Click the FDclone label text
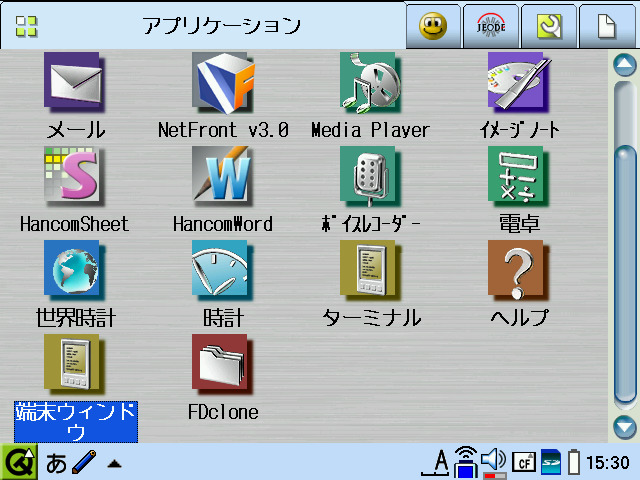 (223, 412)
